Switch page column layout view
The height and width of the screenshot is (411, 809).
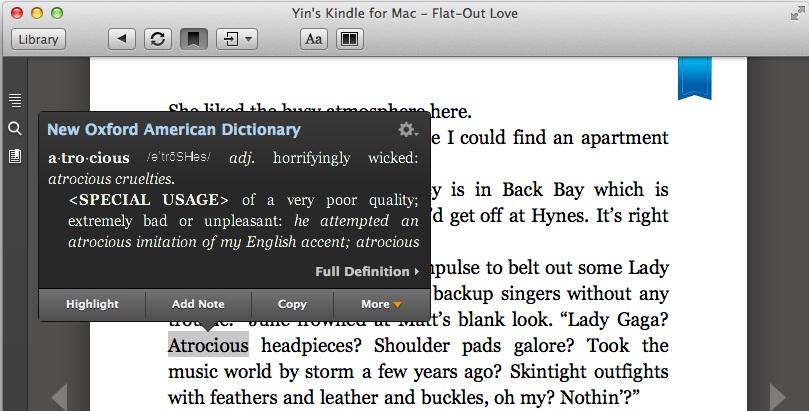[x=350, y=39]
